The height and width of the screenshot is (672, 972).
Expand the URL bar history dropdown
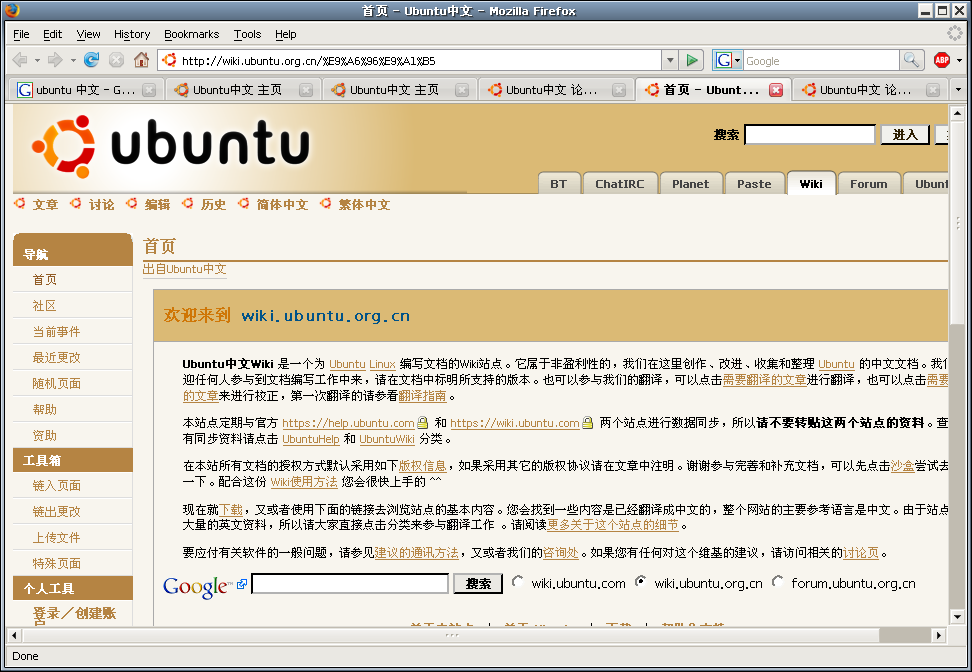coord(669,60)
